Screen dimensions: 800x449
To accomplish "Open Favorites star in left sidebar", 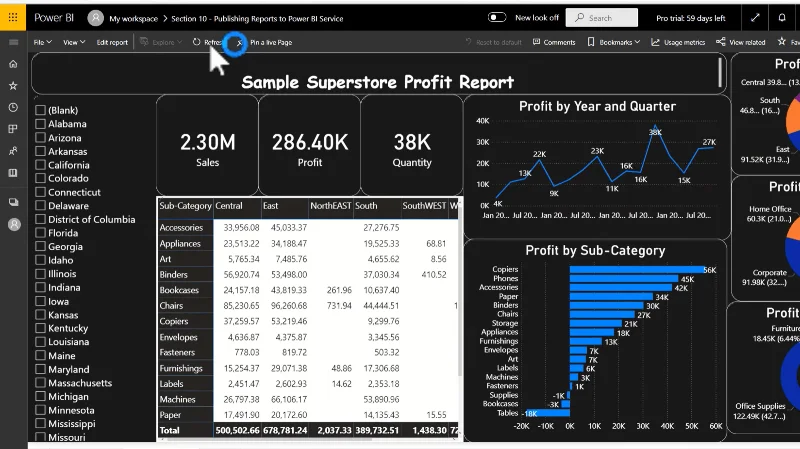I will coord(13,86).
